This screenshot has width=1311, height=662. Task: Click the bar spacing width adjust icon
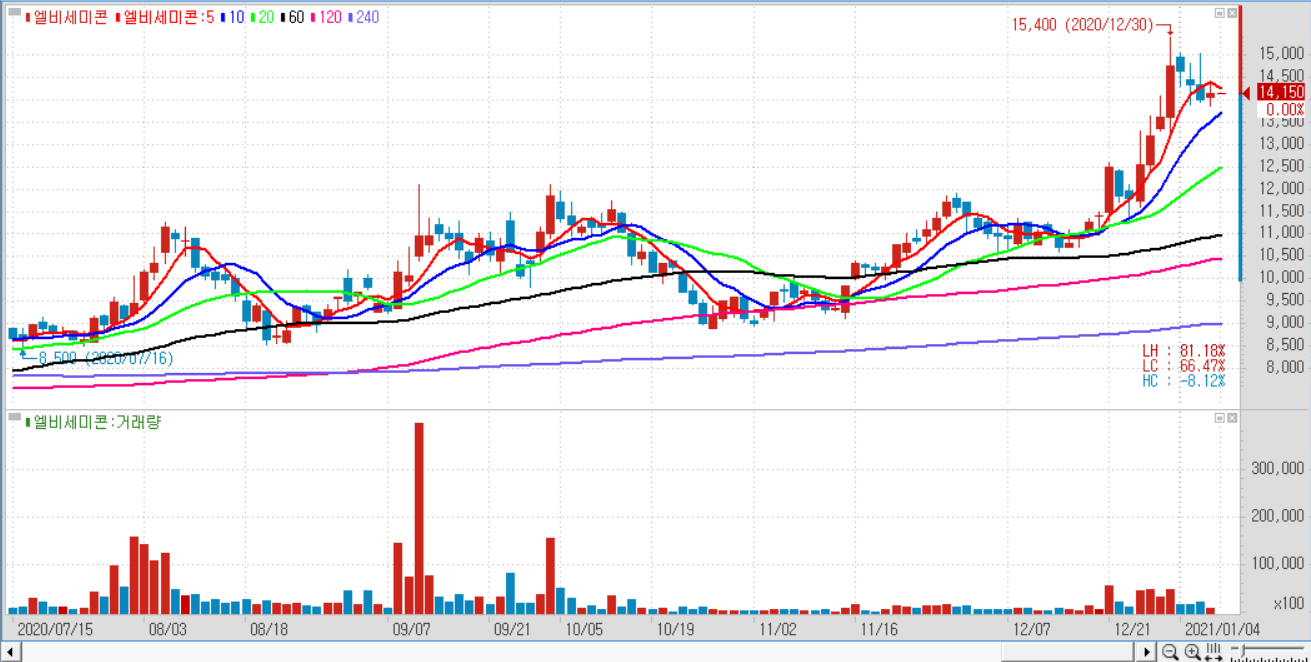1214,652
